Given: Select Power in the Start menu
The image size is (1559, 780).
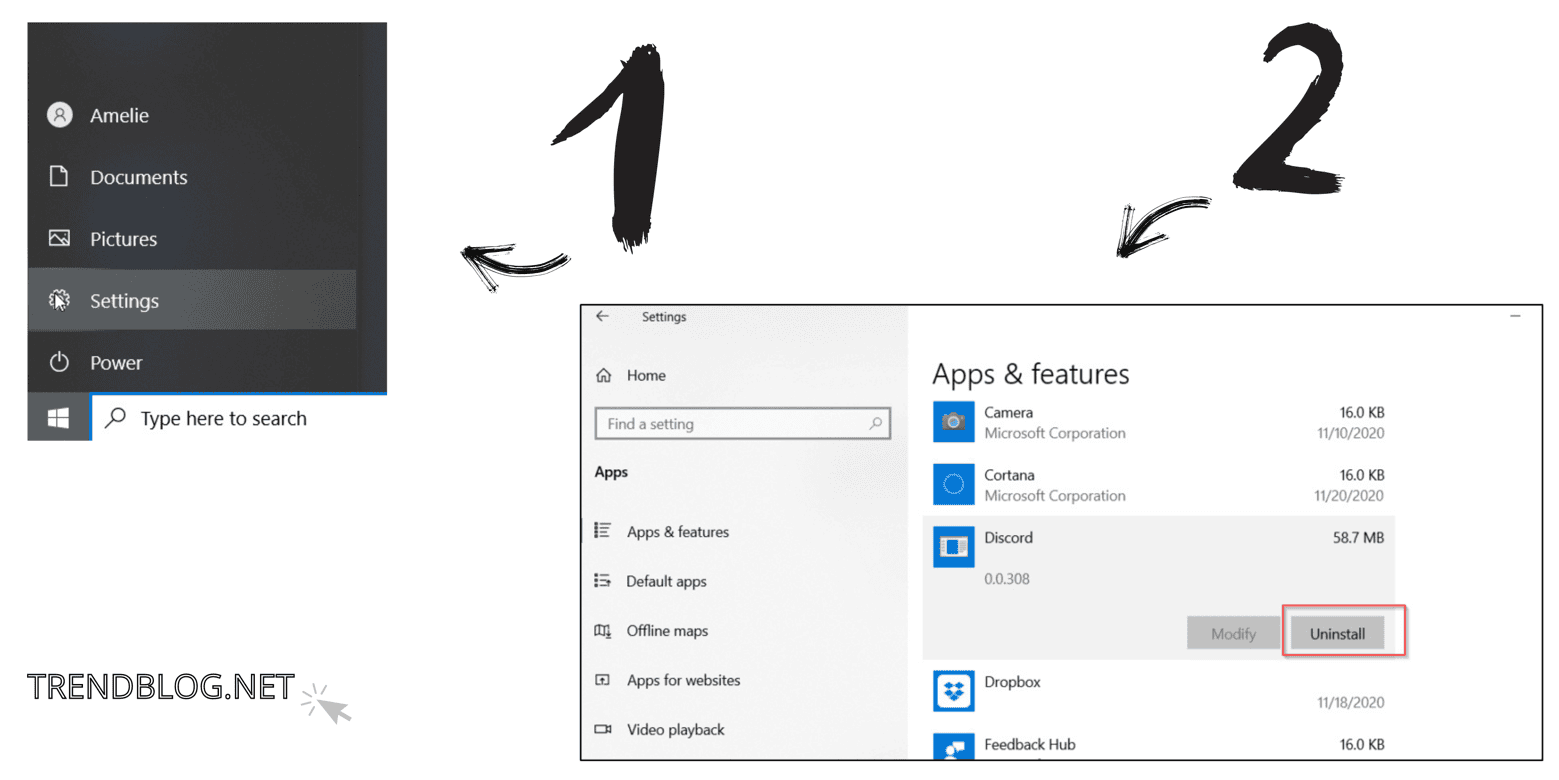Looking at the screenshot, I should pos(116,363).
